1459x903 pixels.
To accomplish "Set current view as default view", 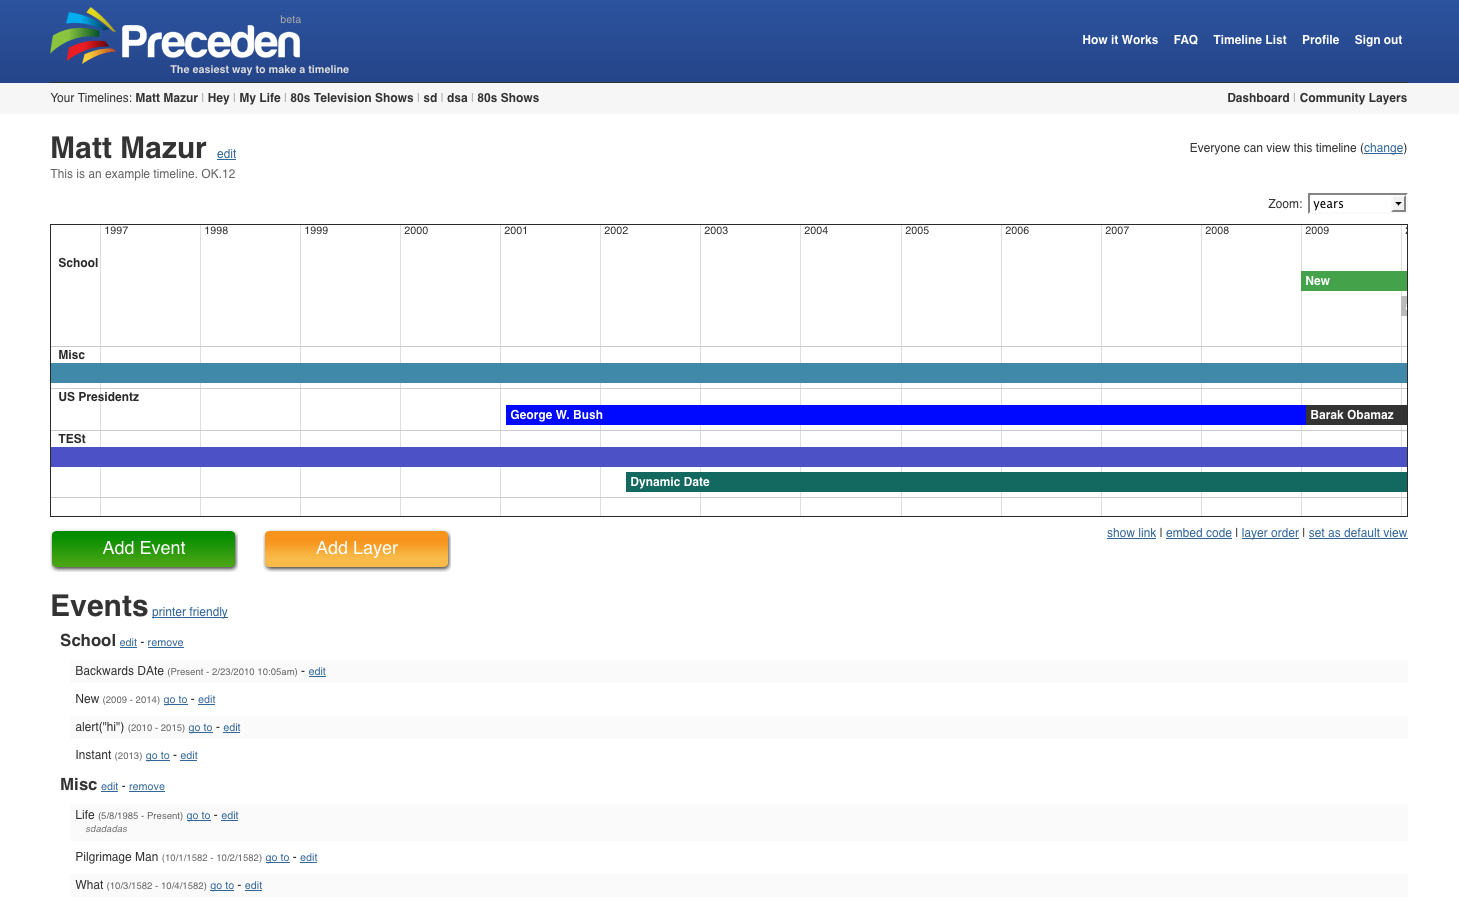I will coord(1357,533).
